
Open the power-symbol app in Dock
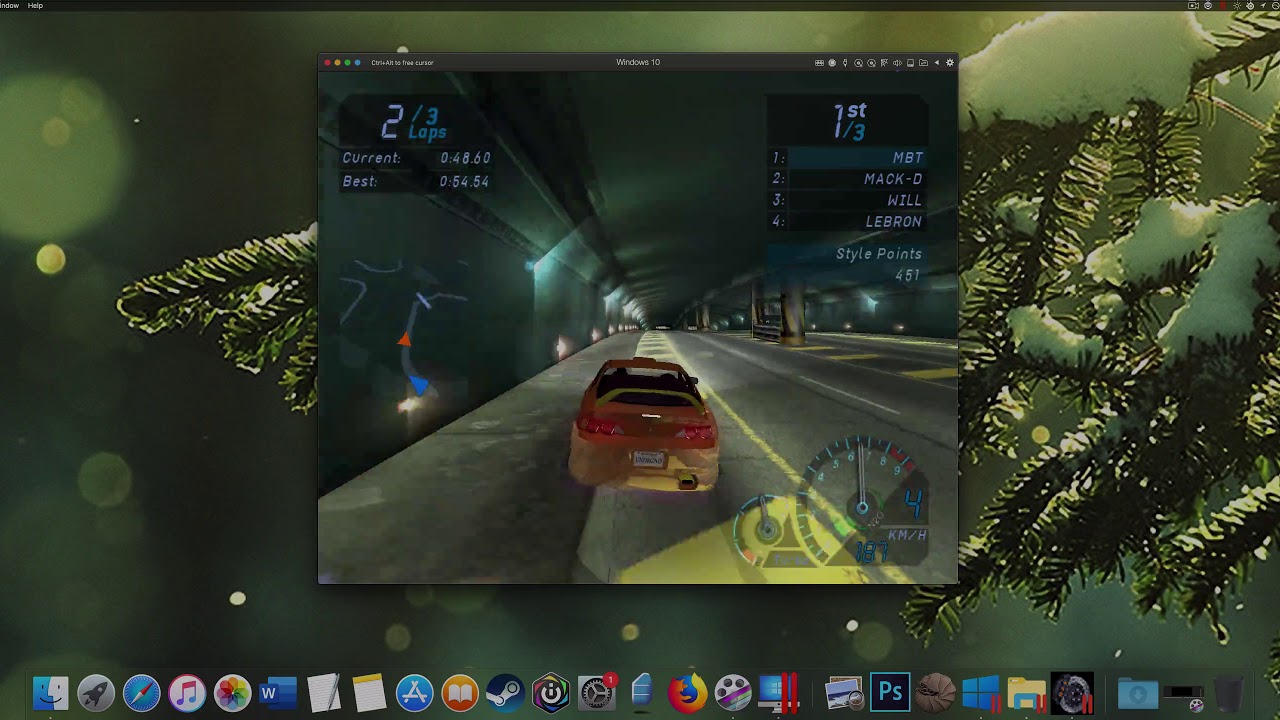point(551,693)
